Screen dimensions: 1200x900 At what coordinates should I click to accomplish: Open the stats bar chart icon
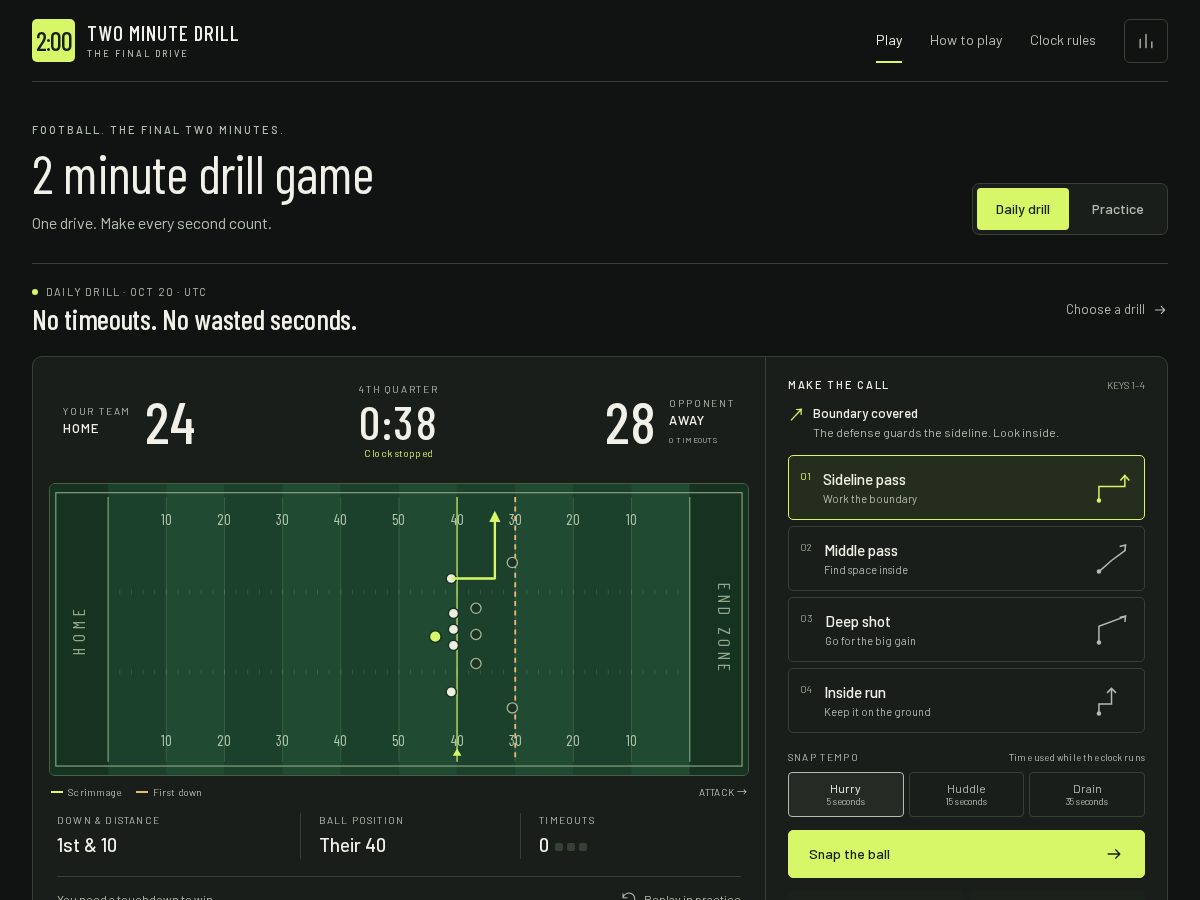pos(1146,41)
